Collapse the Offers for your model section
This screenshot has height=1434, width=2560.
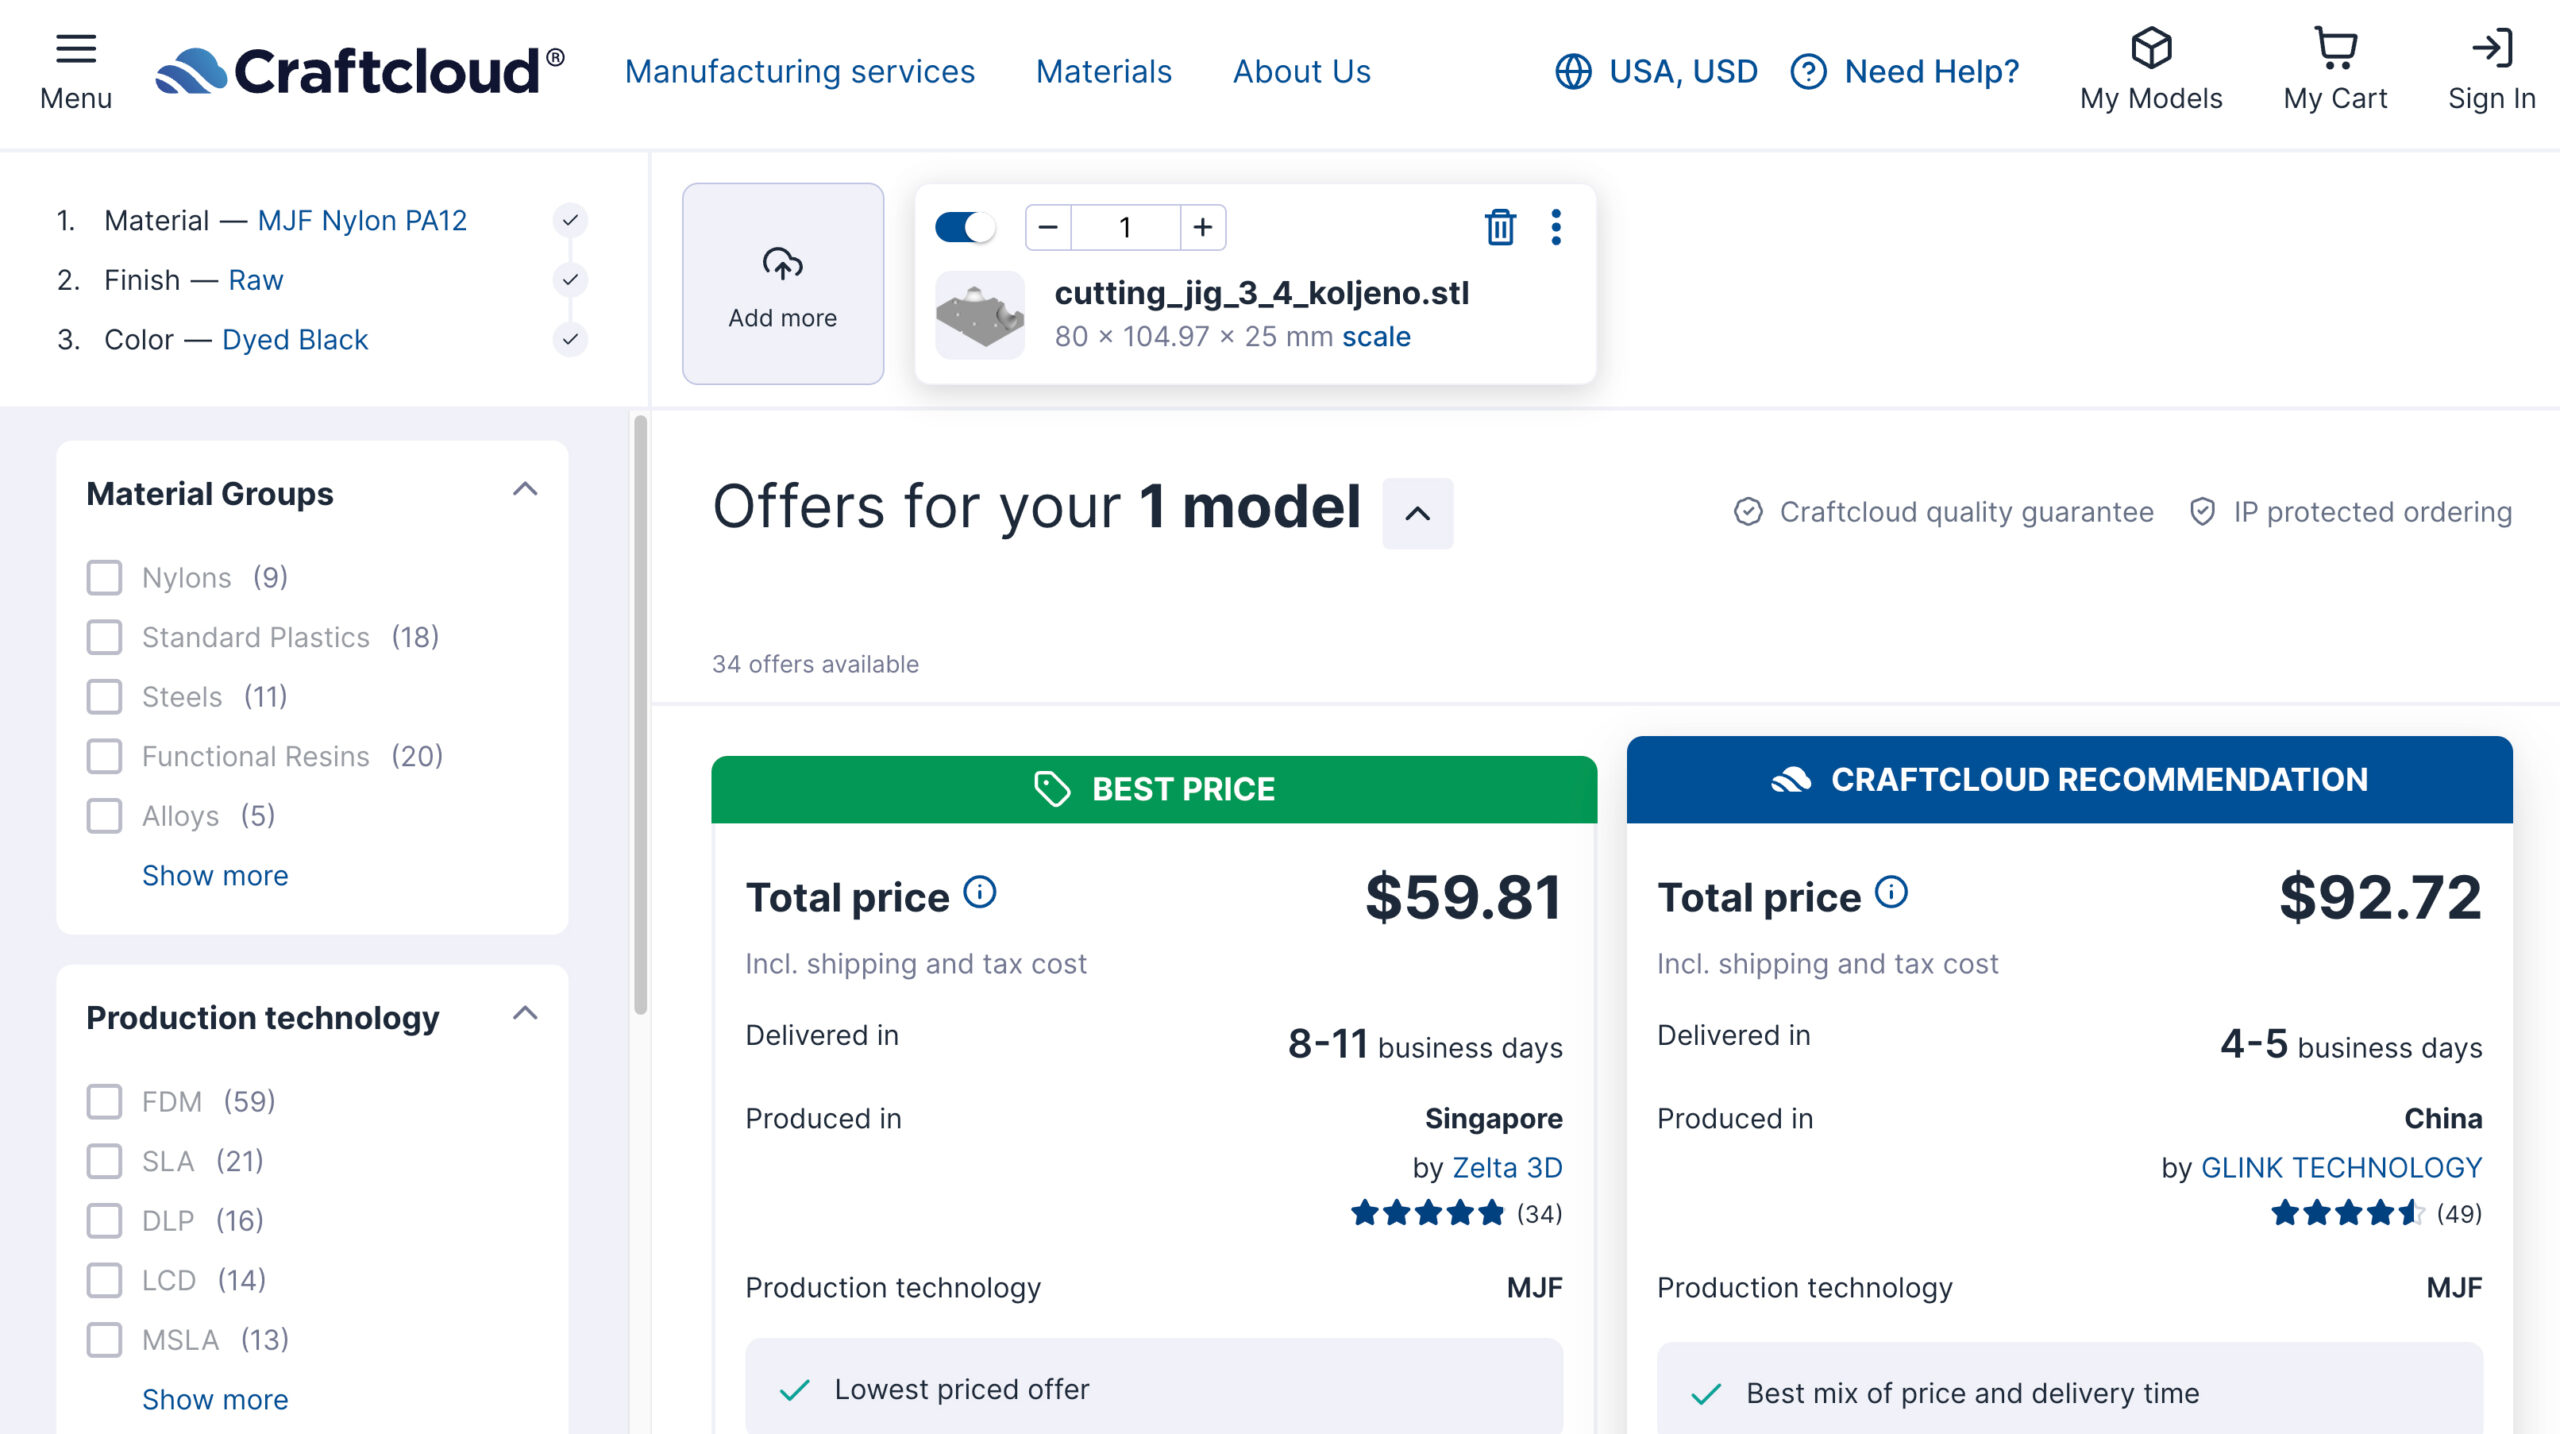[x=1417, y=513]
